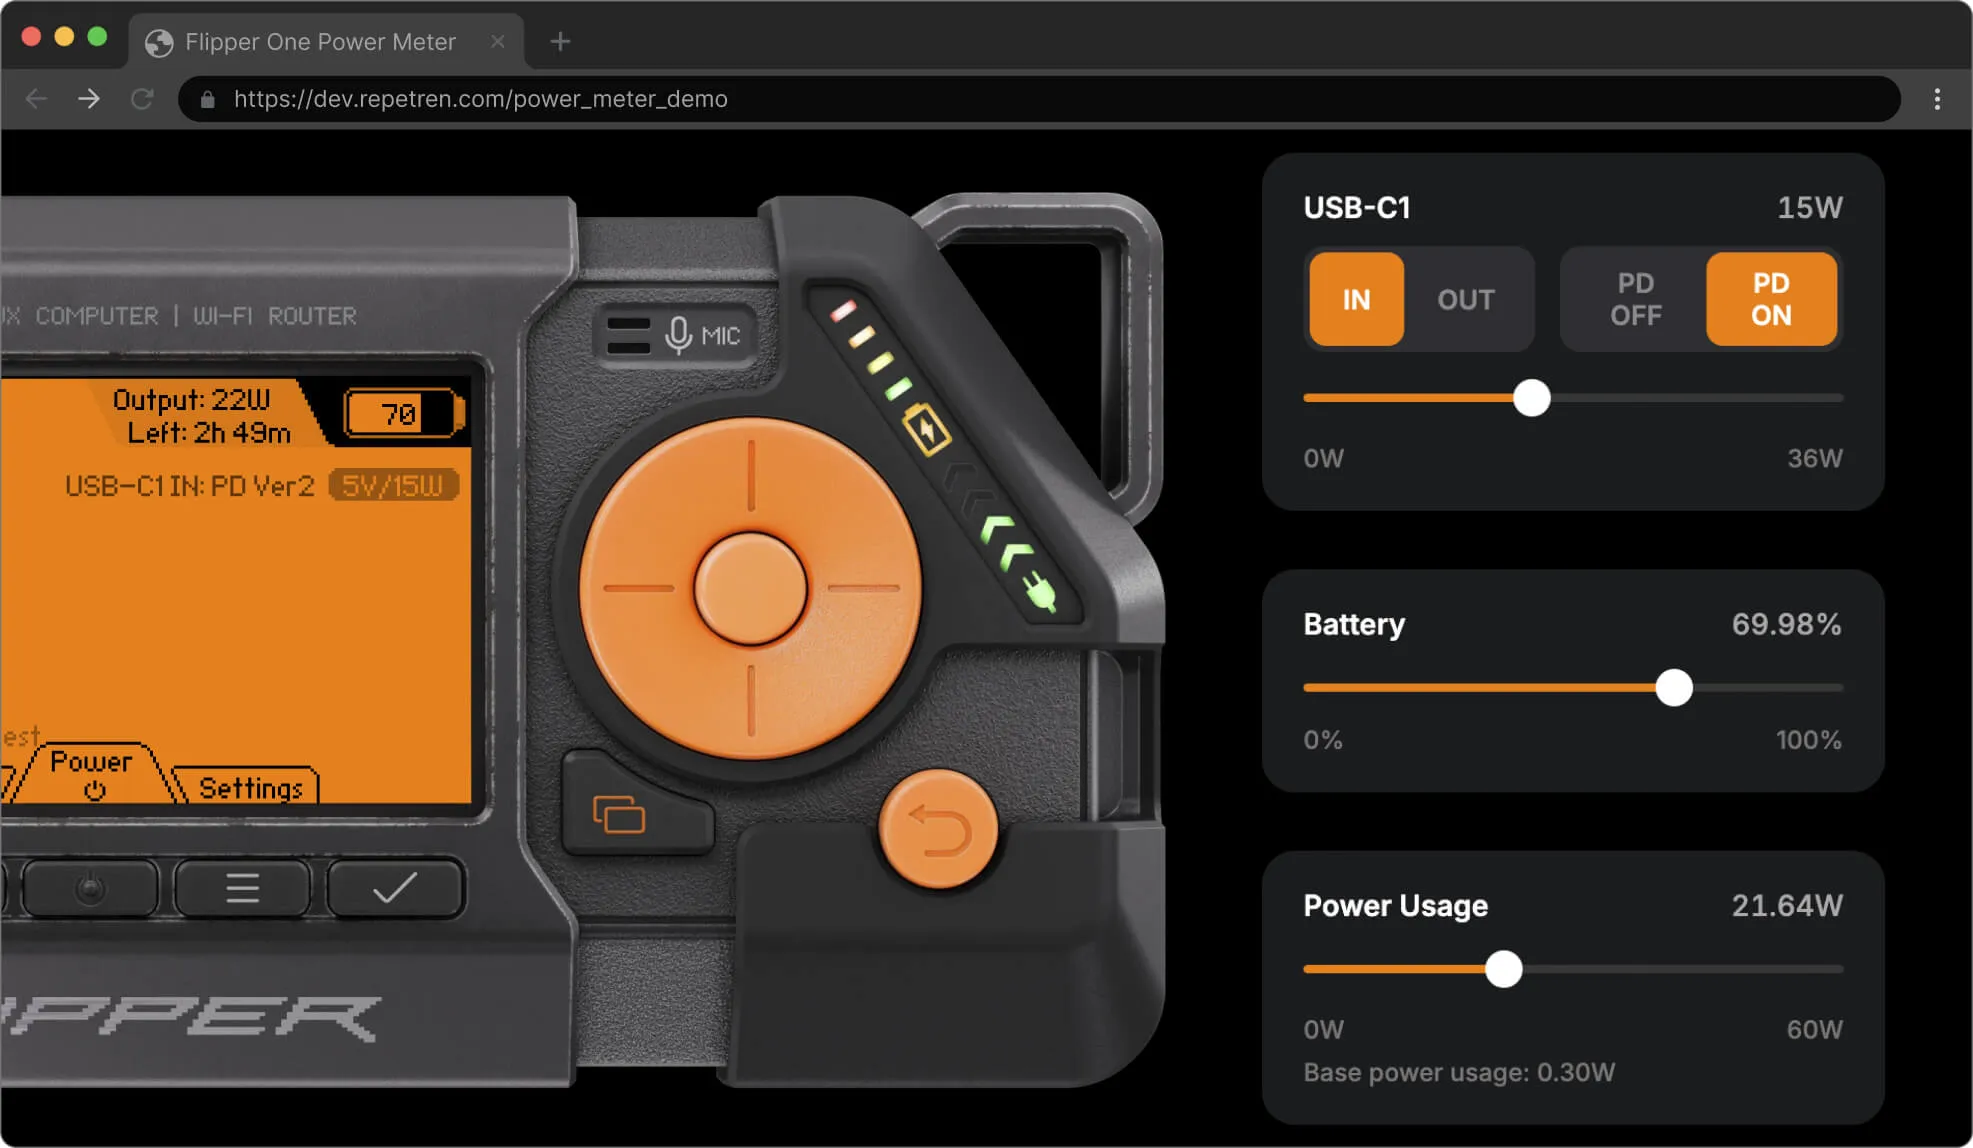
Task: Click the orange back arrow button on device
Action: (938, 829)
